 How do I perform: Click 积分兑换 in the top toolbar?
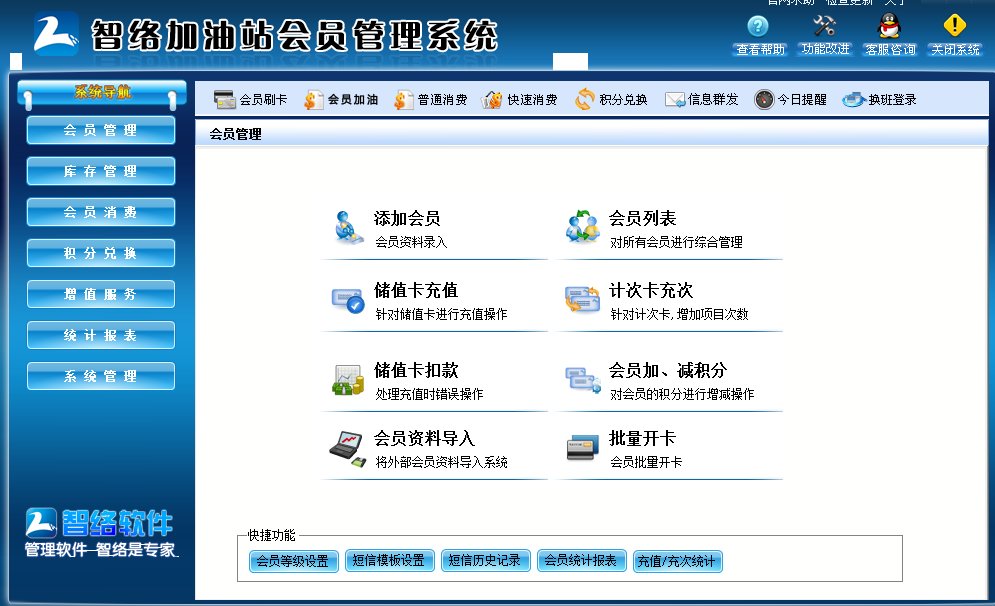tap(611, 100)
